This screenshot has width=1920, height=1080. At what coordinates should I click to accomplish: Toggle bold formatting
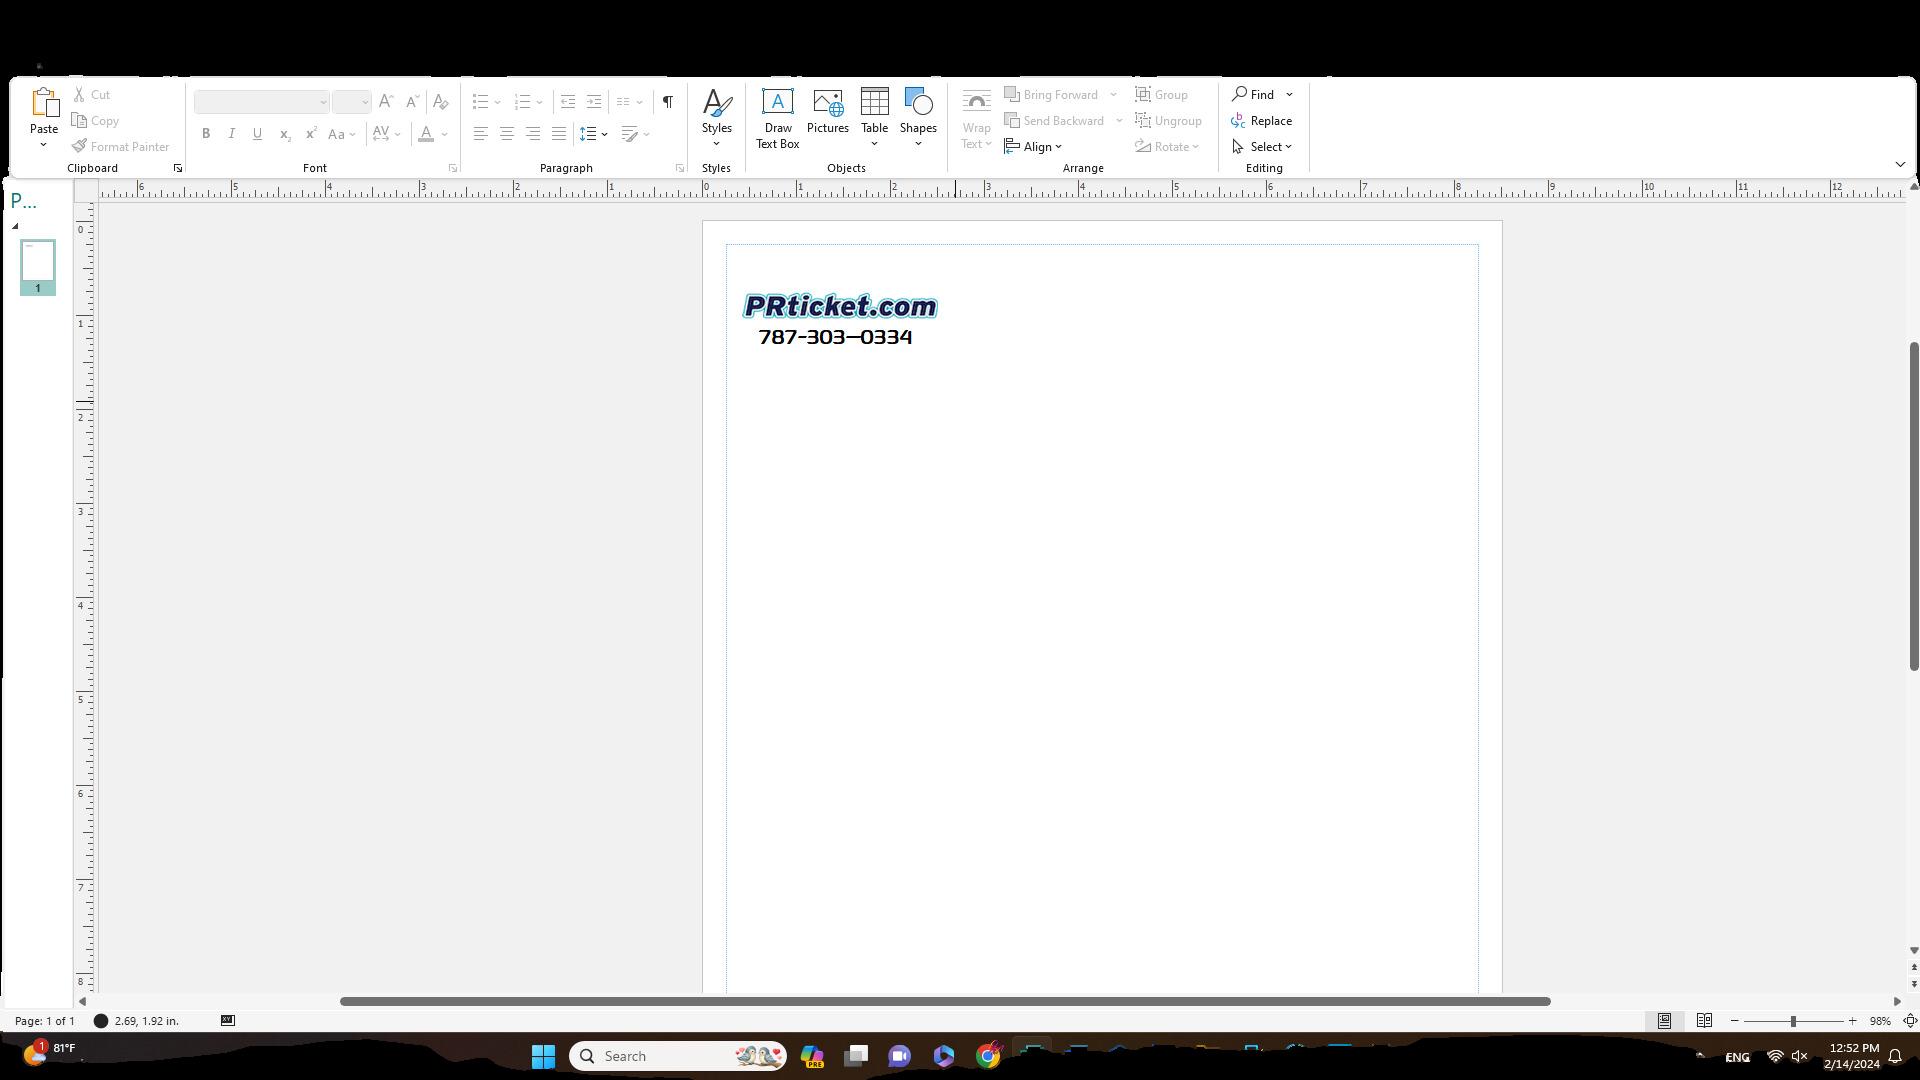pyautogui.click(x=206, y=134)
